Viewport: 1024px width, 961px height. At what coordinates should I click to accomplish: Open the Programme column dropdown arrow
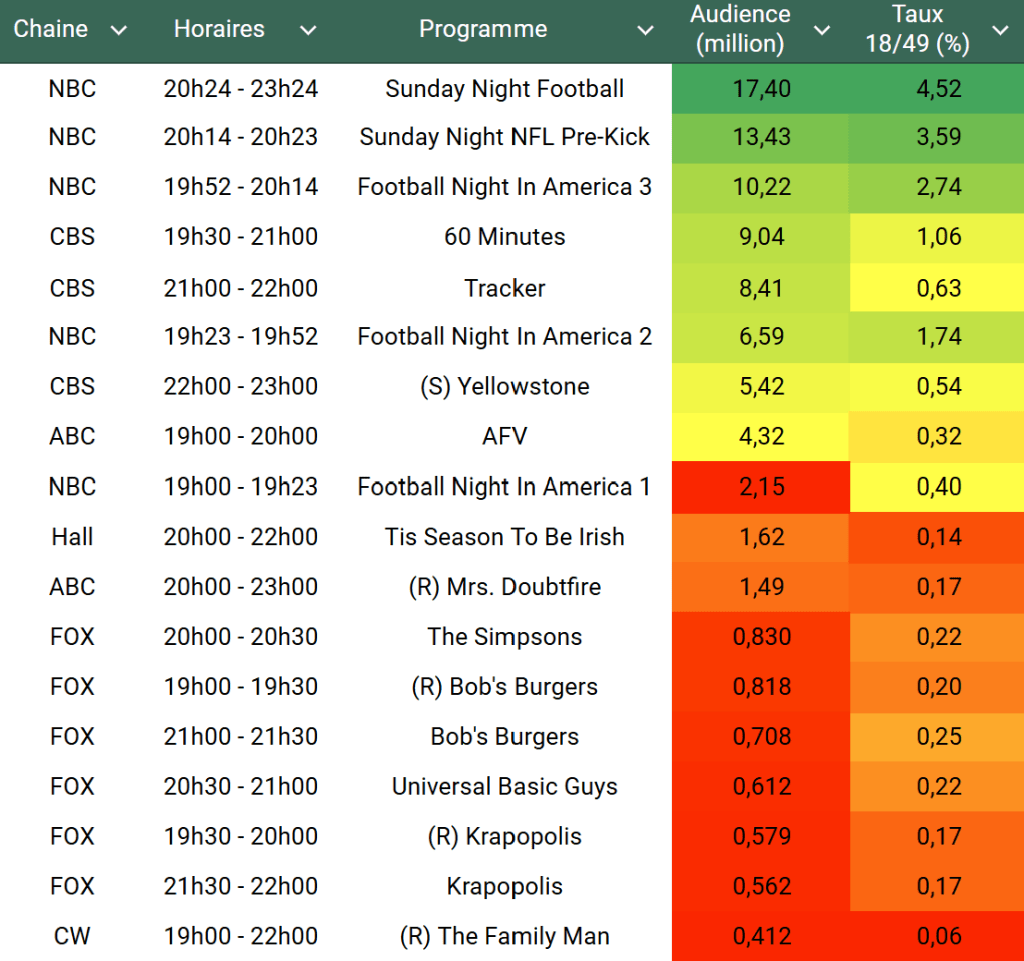[645, 30]
